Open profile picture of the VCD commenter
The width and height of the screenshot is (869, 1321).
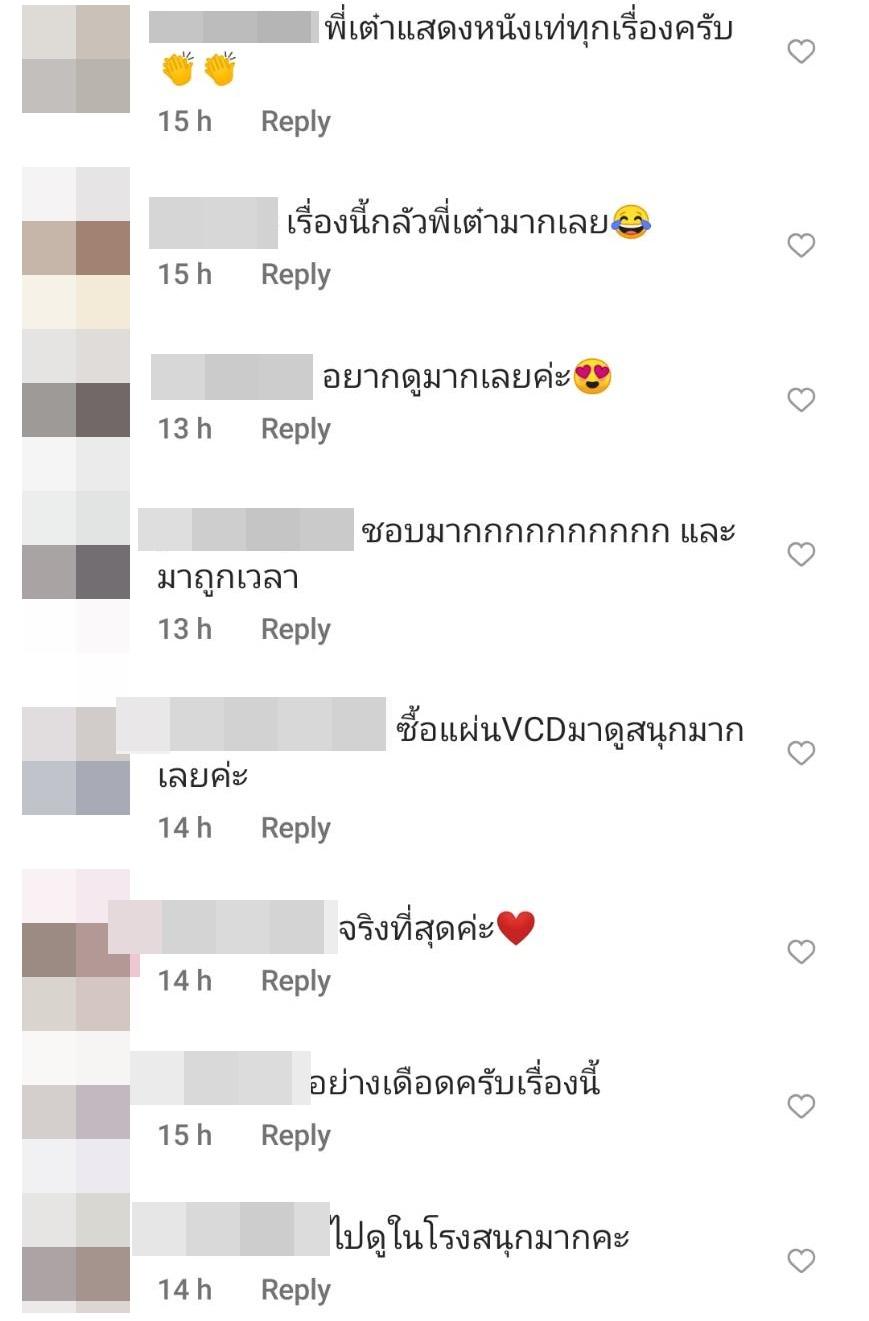[x=76, y=761]
